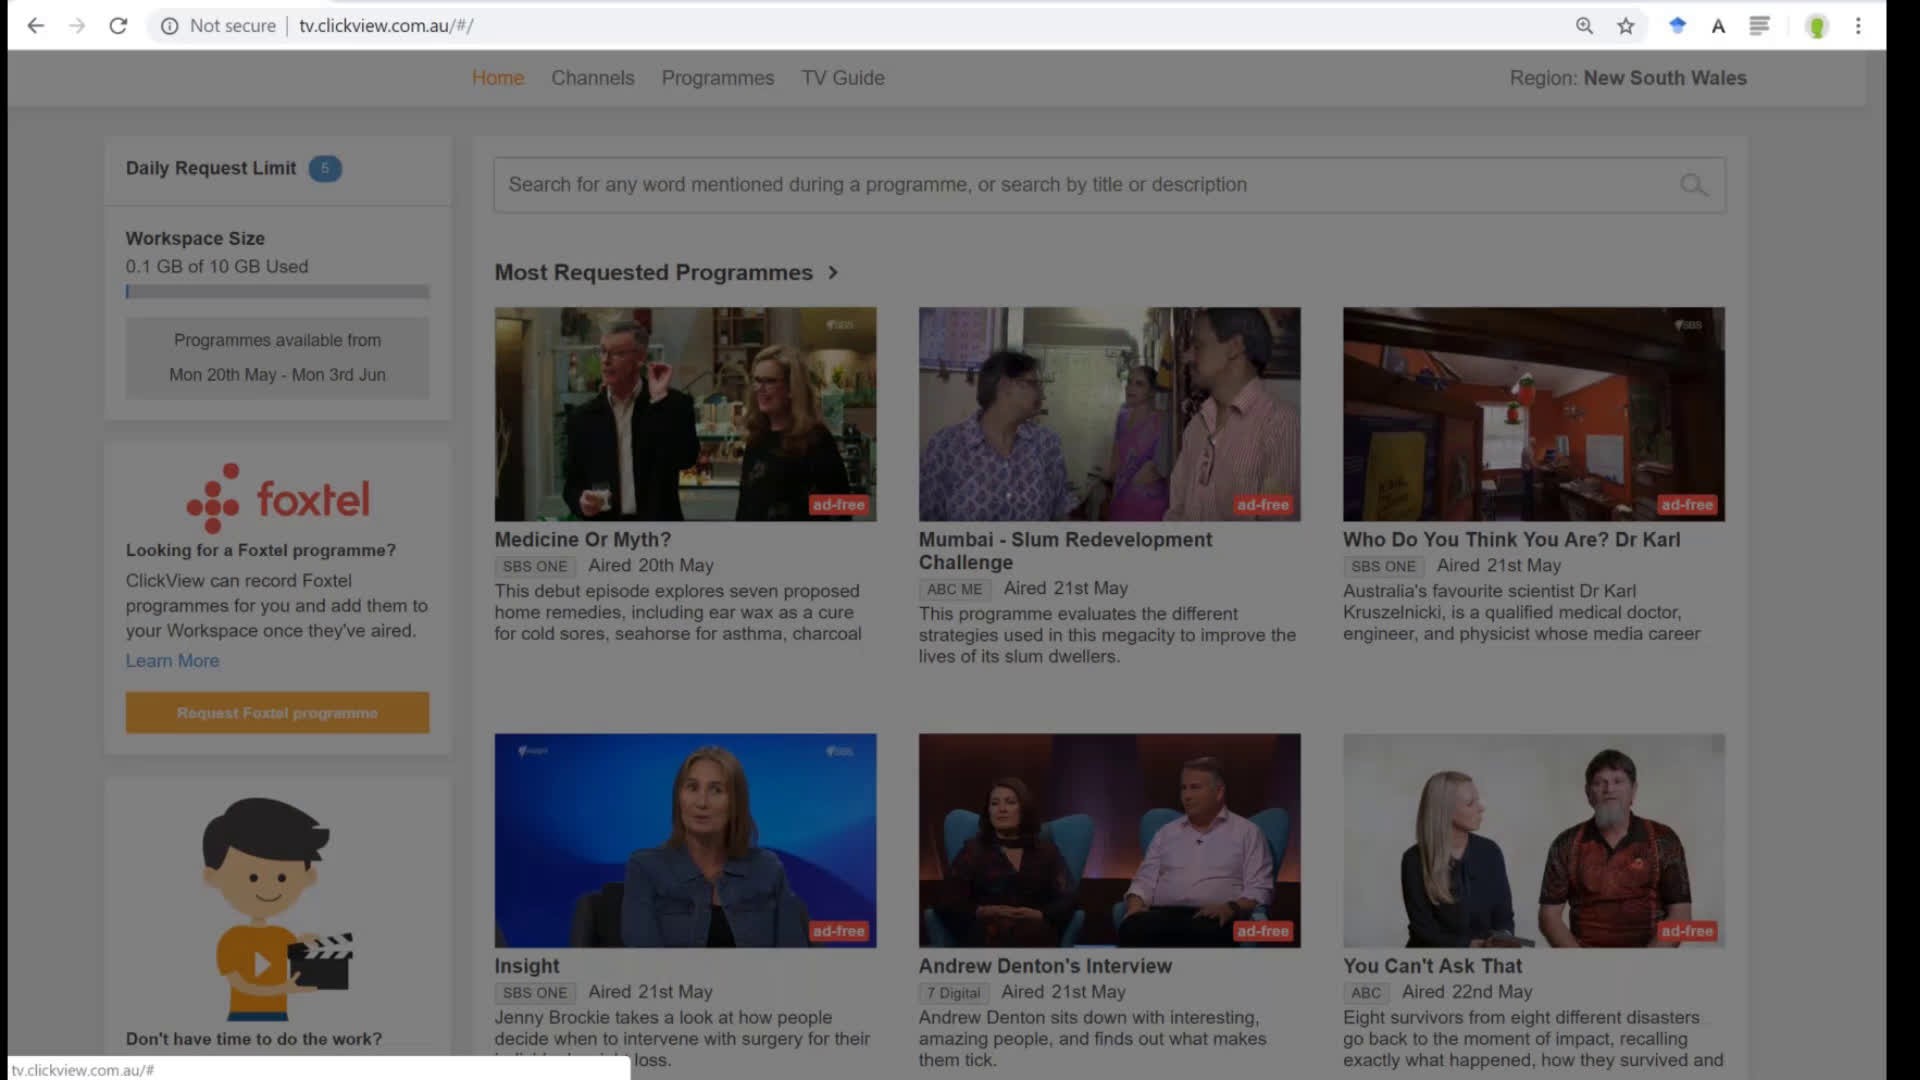The height and width of the screenshot is (1080, 1920).
Task: Open the Mumbai - Slum Redevelopment Challenge thumbnail
Action: pyautogui.click(x=1109, y=414)
